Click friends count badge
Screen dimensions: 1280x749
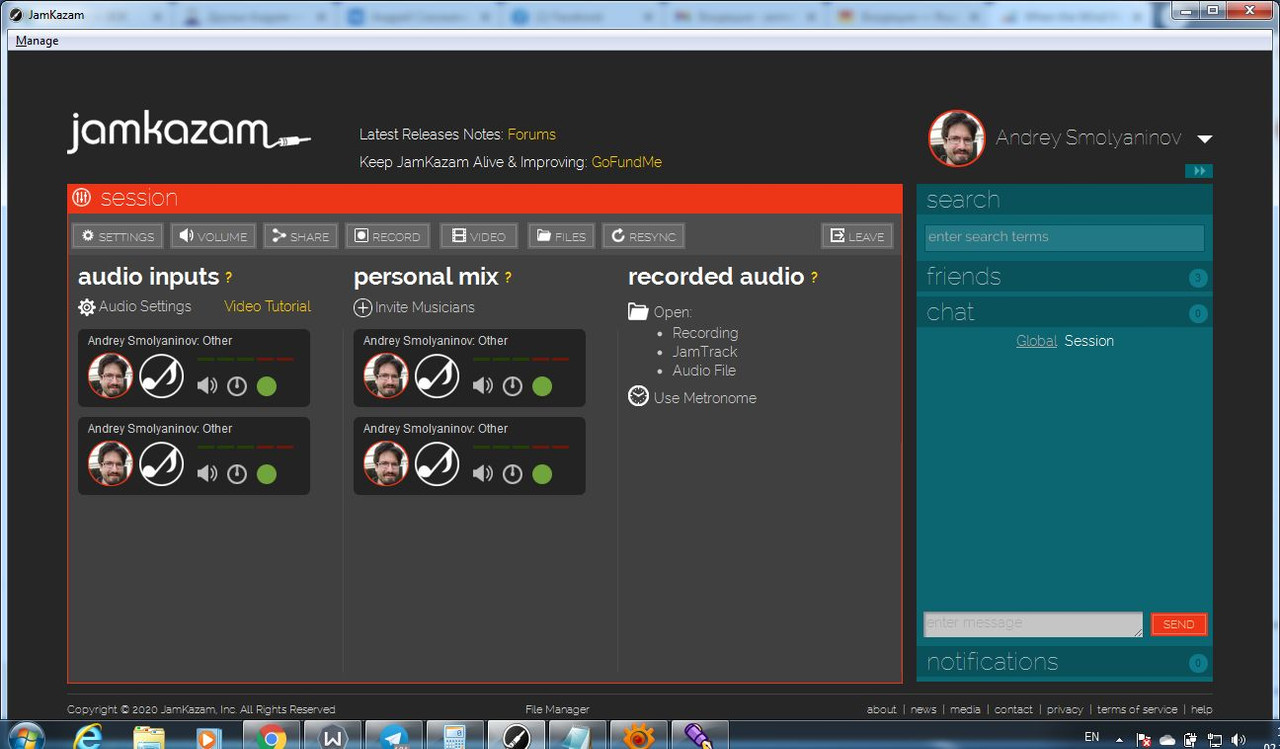point(1198,278)
